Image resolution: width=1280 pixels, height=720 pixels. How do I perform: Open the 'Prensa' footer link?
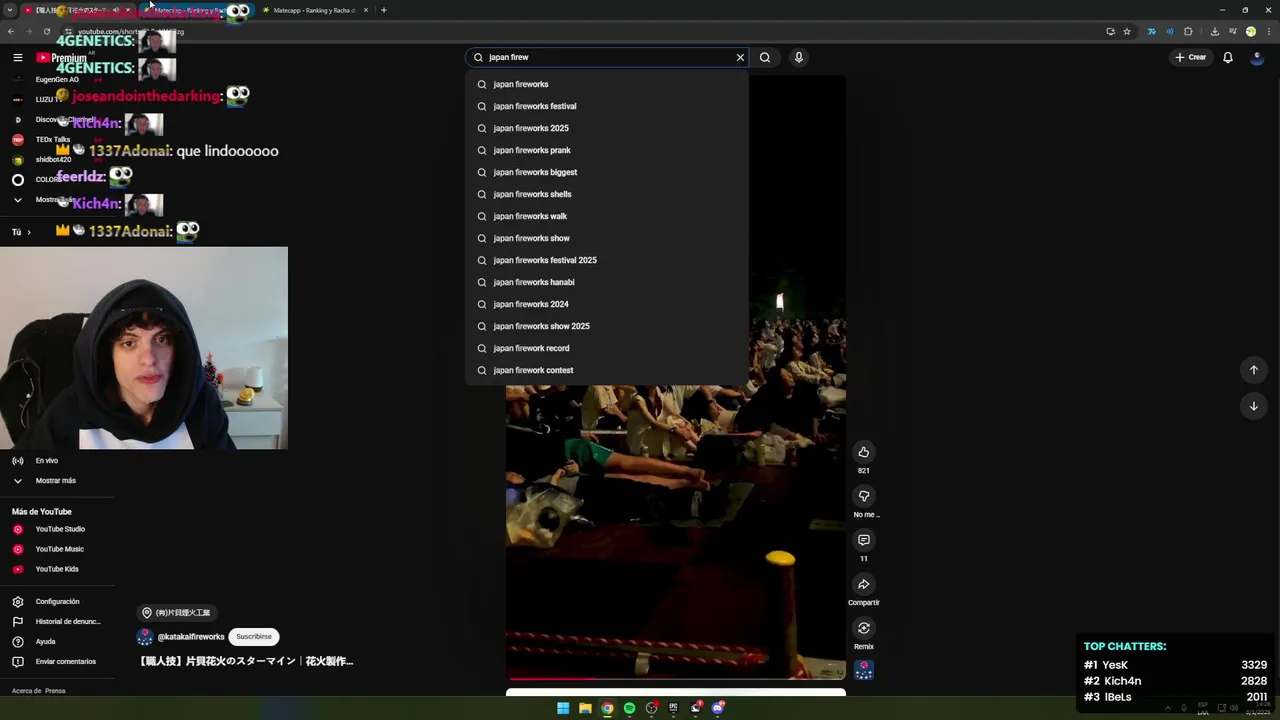(x=55, y=691)
